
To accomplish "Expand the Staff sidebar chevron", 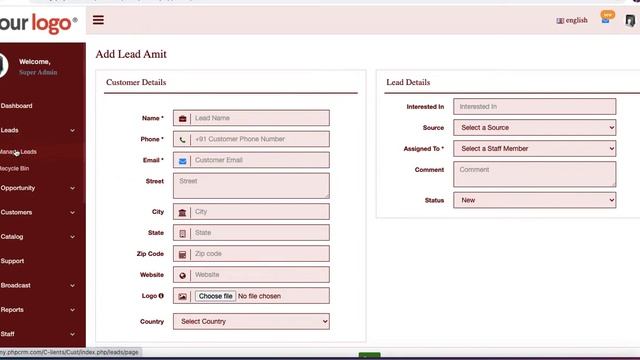I will pos(72,334).
